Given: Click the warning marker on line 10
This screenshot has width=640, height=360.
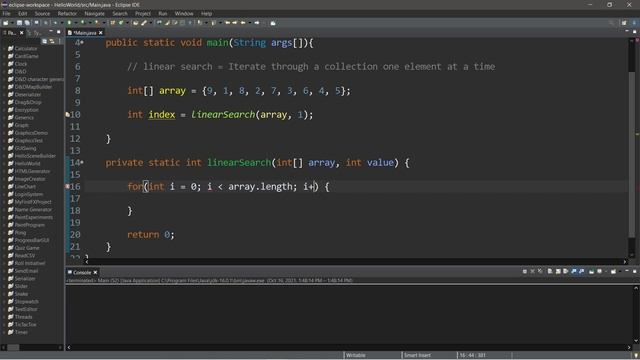Looking at the screenshot, I should 68,115.
